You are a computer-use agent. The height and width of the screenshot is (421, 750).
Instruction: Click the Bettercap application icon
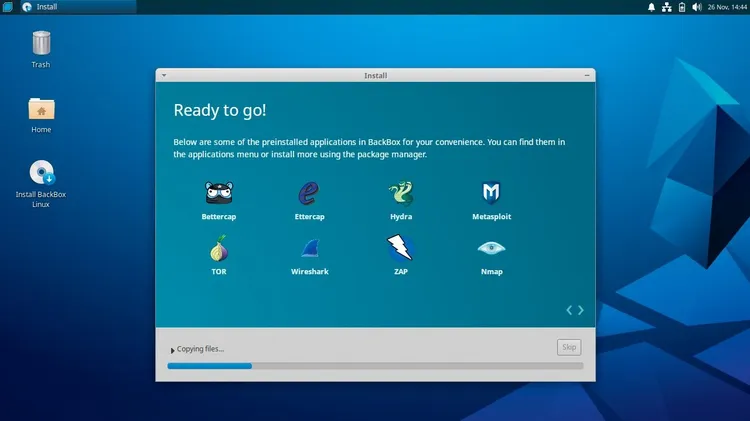219,193
